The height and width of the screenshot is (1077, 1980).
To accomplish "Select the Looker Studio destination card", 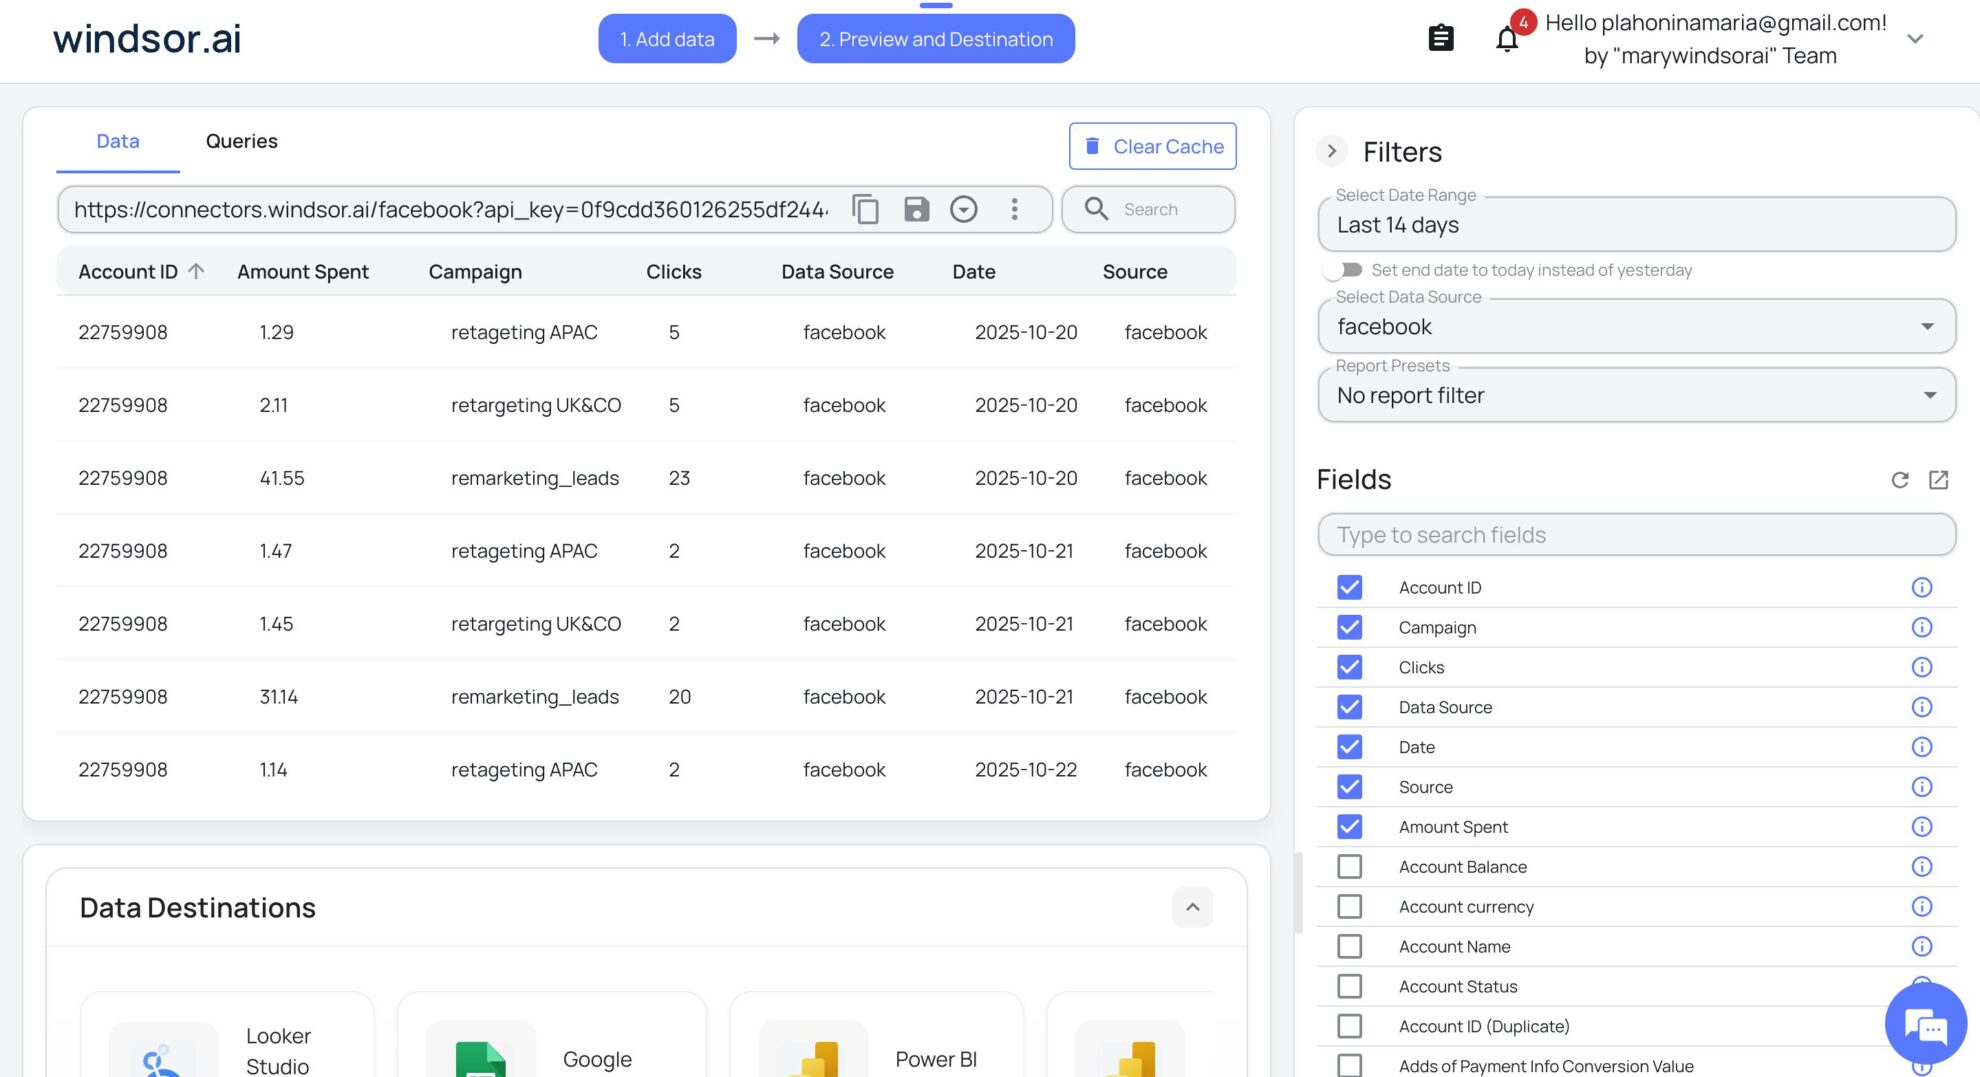I will (x=227, y=1035).
